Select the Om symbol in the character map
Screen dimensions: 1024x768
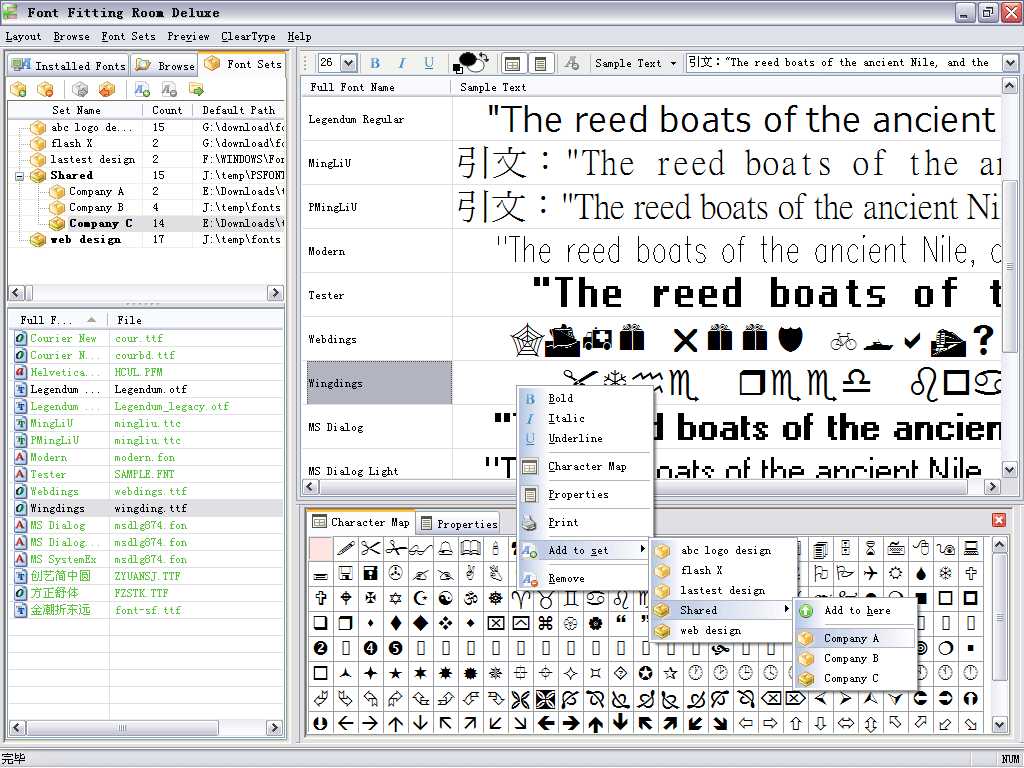470,598
